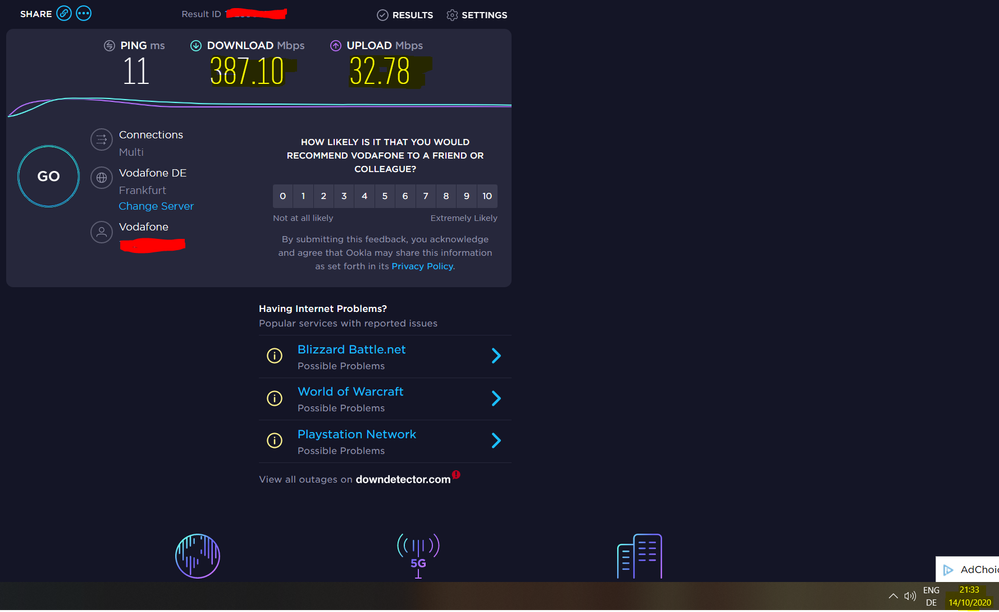Rate recommendation as 0
This screenshot has height=612, width=999.
click(x=283, y=196)
